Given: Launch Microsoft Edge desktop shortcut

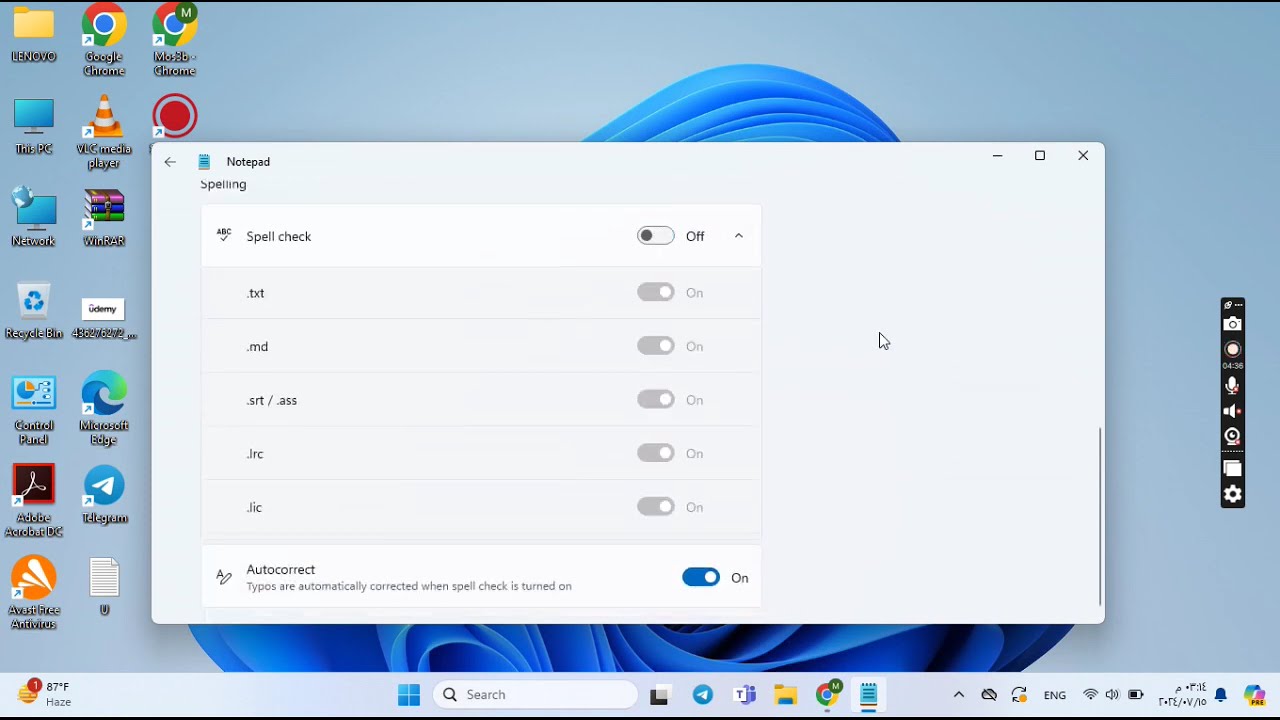Looking at the screenshot, I should pos(104,408).
